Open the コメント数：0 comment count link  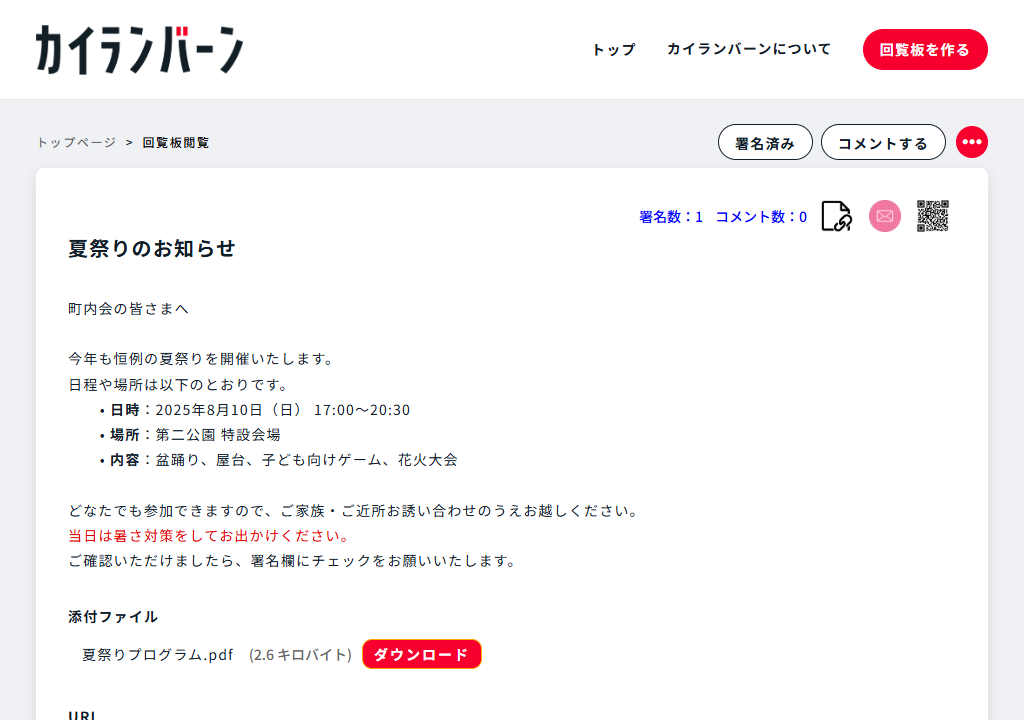pyautogui.click(x=761, y=217)
